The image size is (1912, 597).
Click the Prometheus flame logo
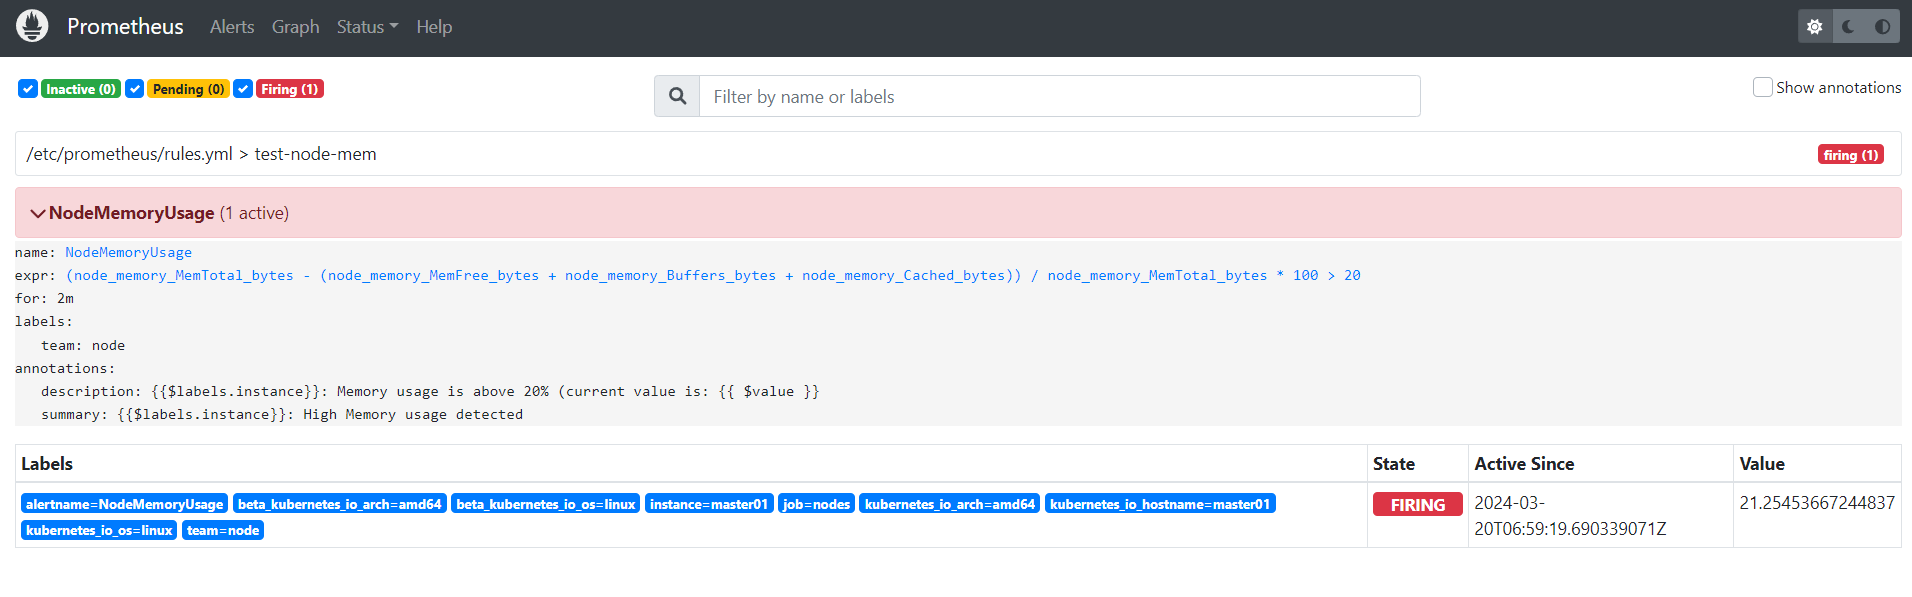coord(32,26)
